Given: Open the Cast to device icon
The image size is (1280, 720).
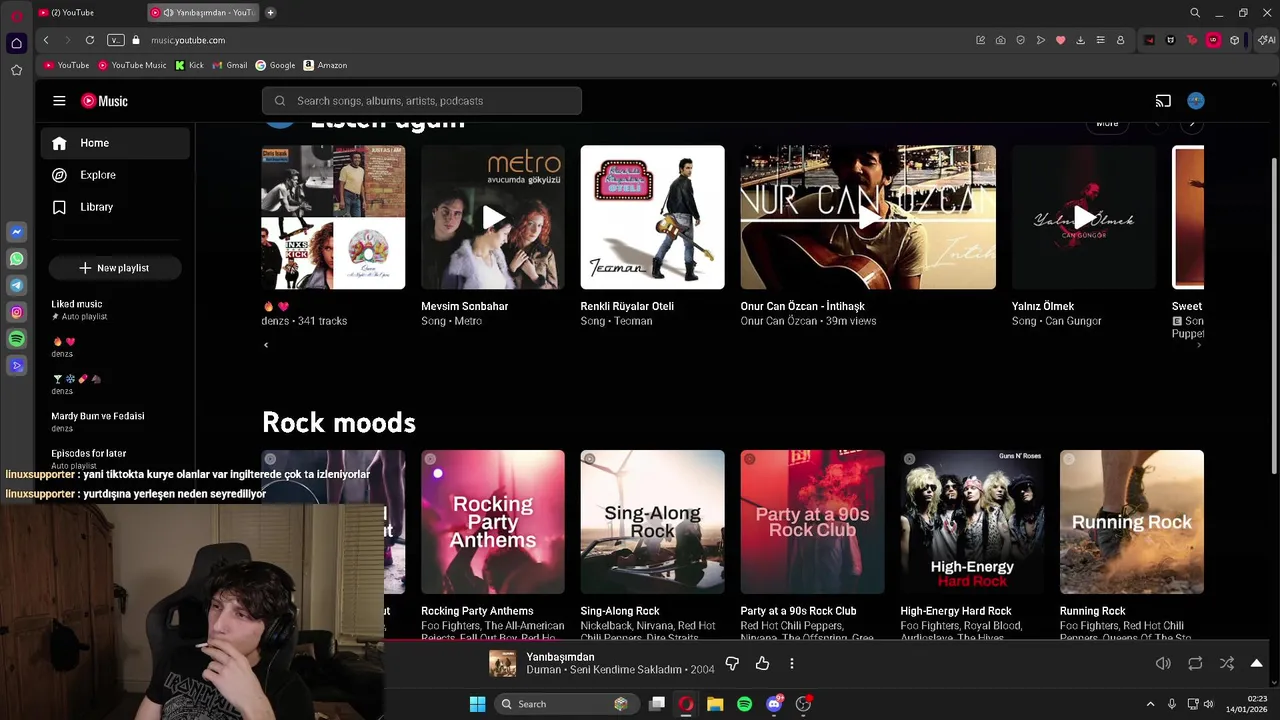Looking at the screenshot, I should (1163, 101).
